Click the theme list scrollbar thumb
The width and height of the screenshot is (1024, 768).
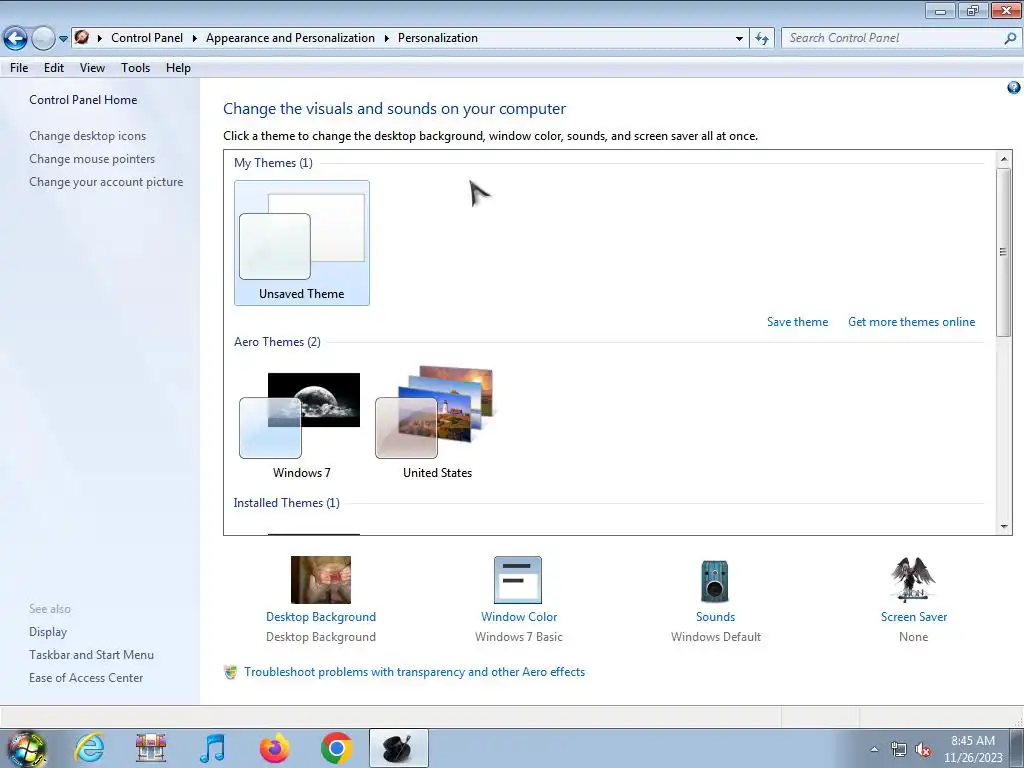point(1004,252)
